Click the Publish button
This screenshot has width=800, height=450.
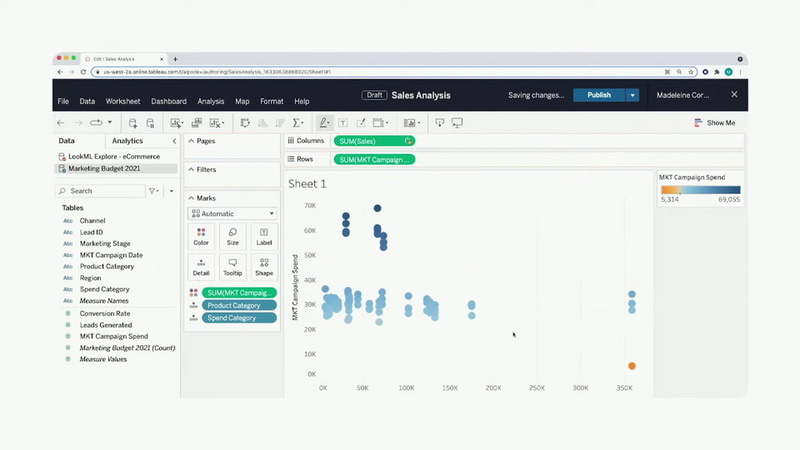point(599,95)
